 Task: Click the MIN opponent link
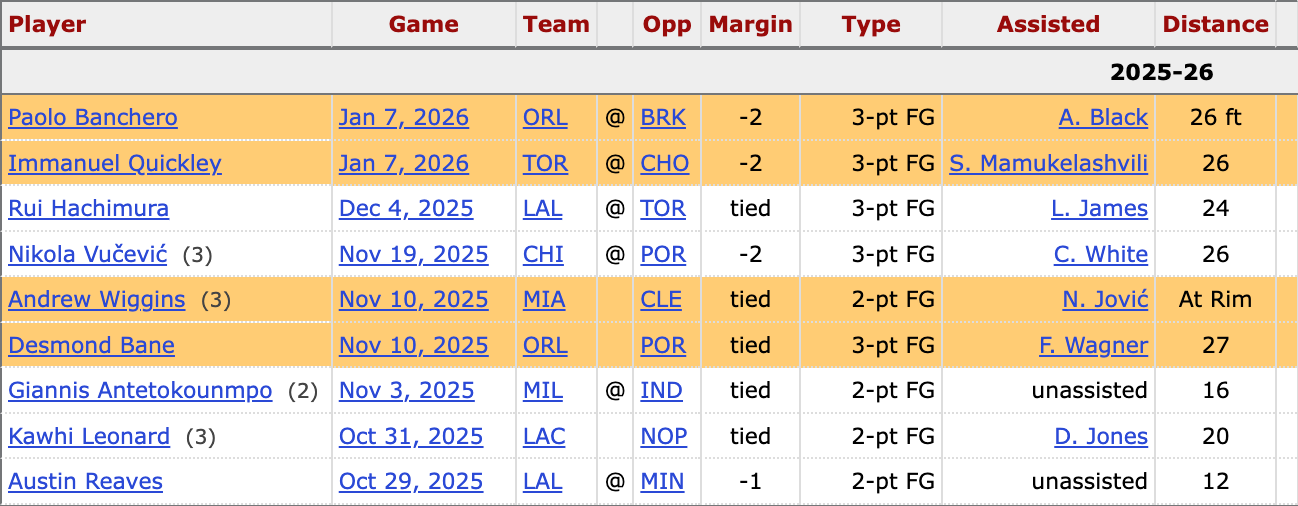click(x=662, y=482)
